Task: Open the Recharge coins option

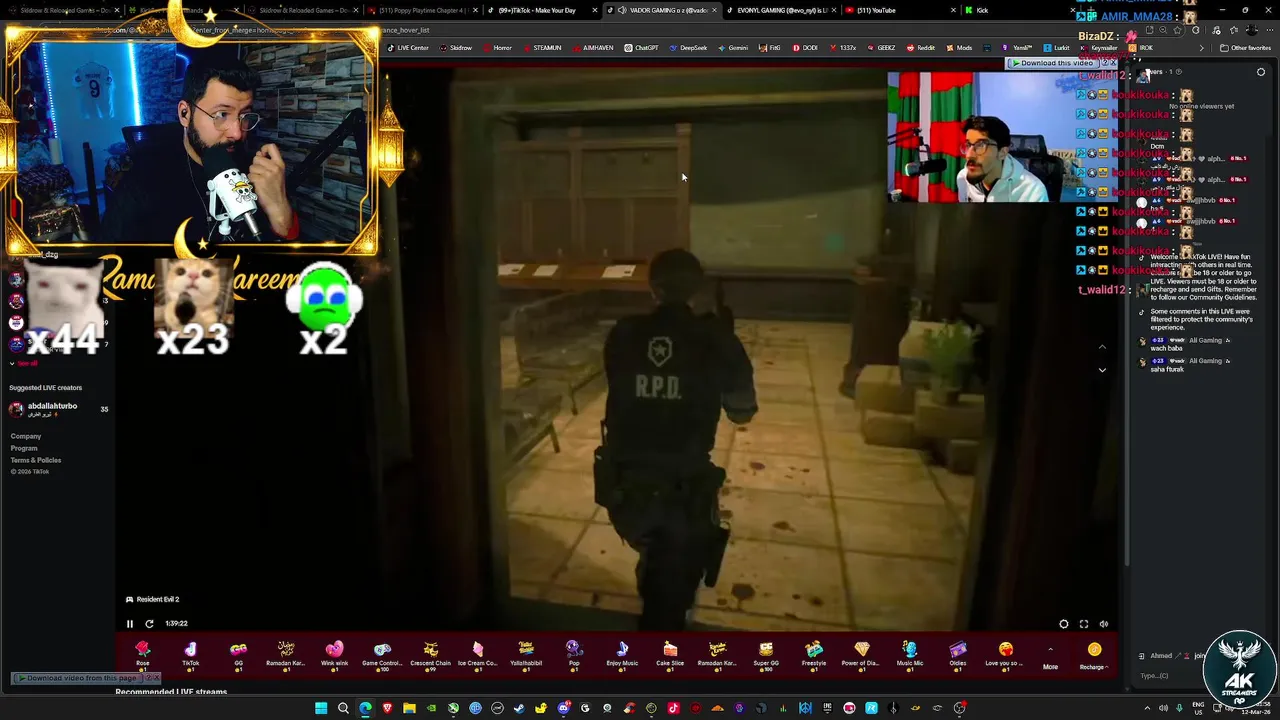Action: [1094, 656]
